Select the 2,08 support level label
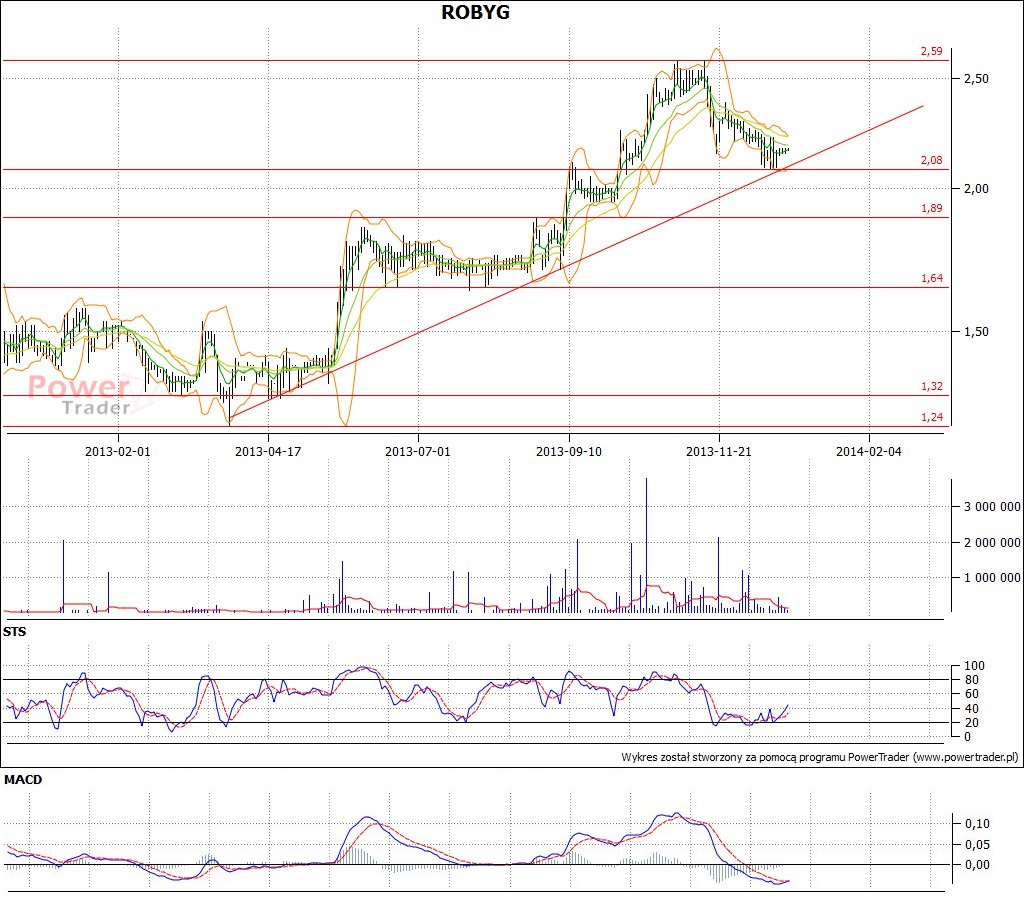 point(932,160)
